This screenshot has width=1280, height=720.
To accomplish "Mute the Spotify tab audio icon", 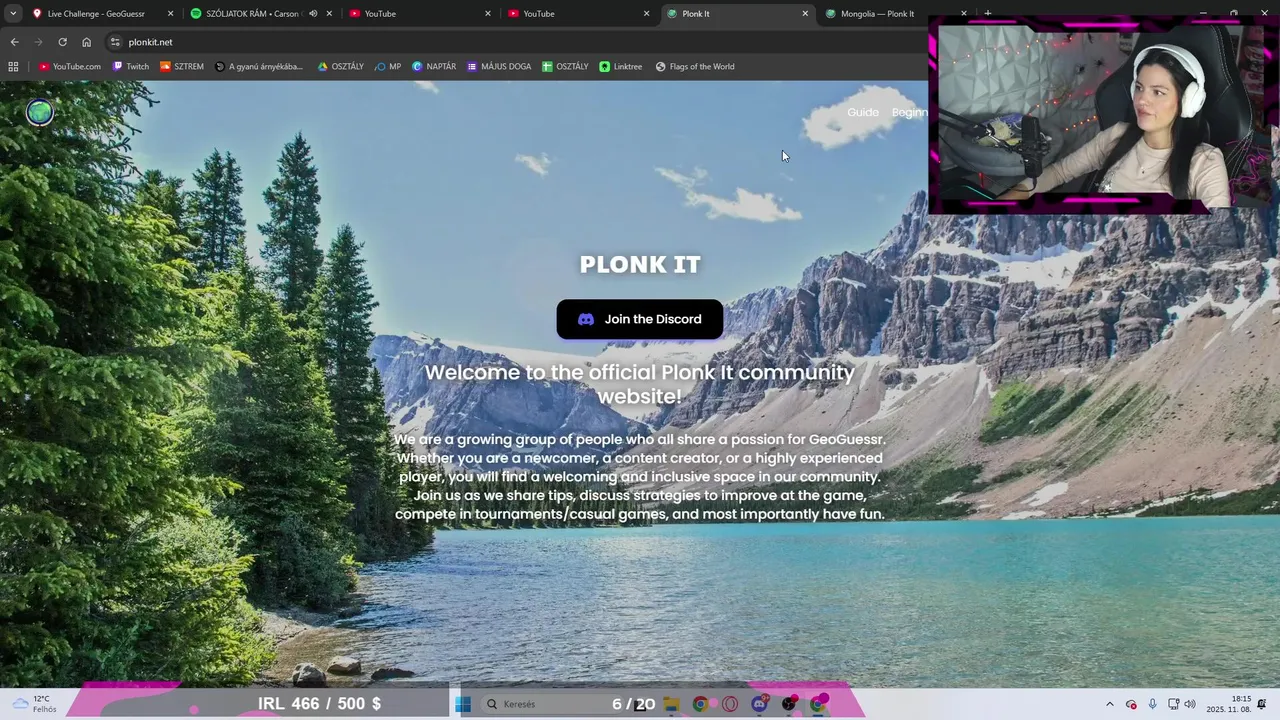I will (x=313, y=14).
